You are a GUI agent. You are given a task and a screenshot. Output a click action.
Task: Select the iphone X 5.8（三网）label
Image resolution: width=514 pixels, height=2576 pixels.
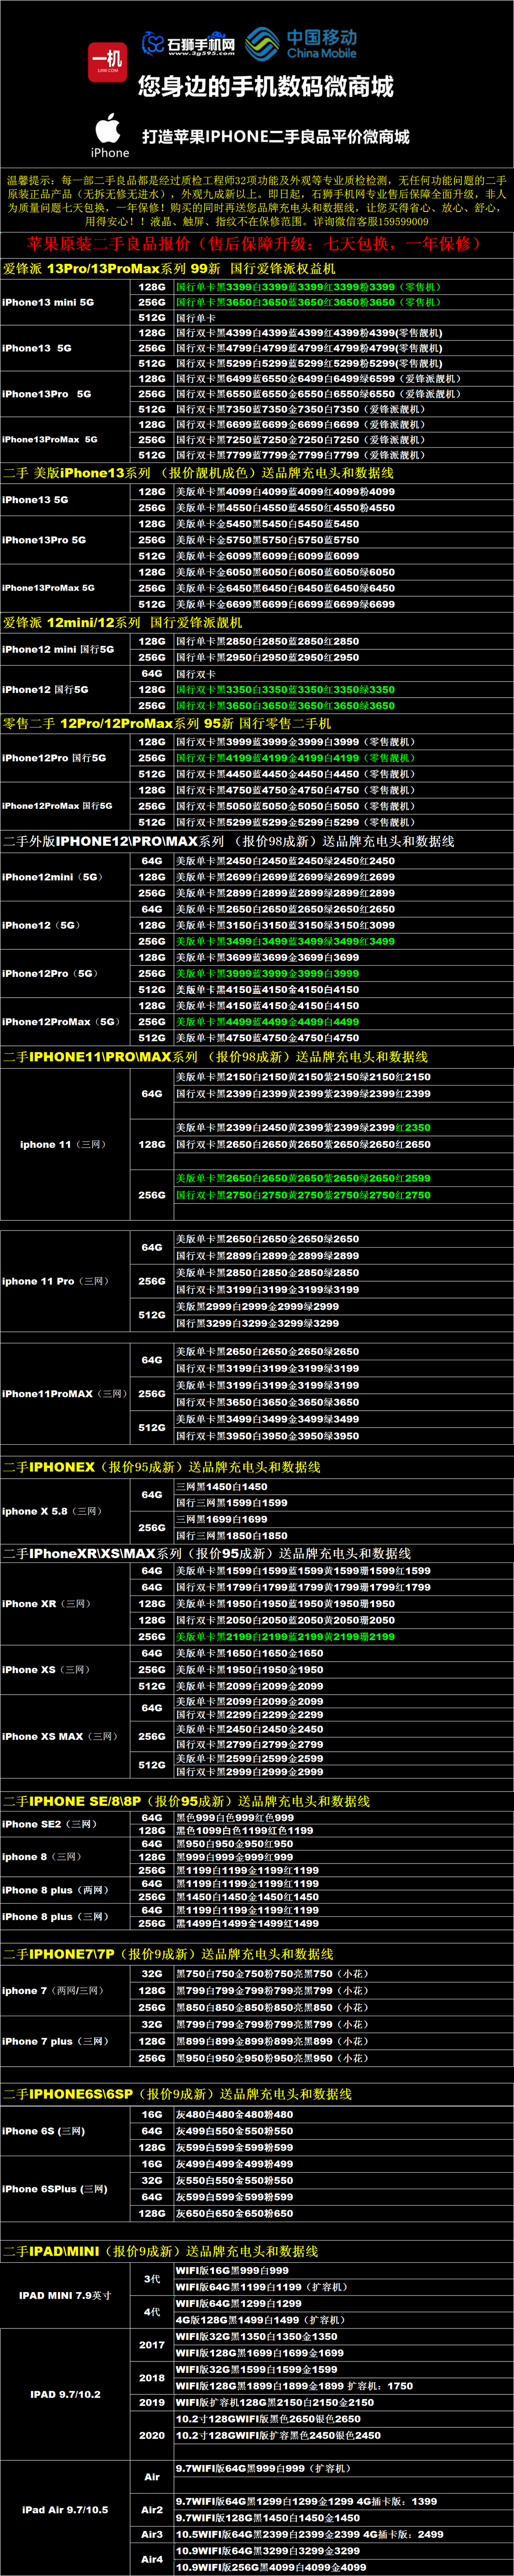pos(52,1511)
